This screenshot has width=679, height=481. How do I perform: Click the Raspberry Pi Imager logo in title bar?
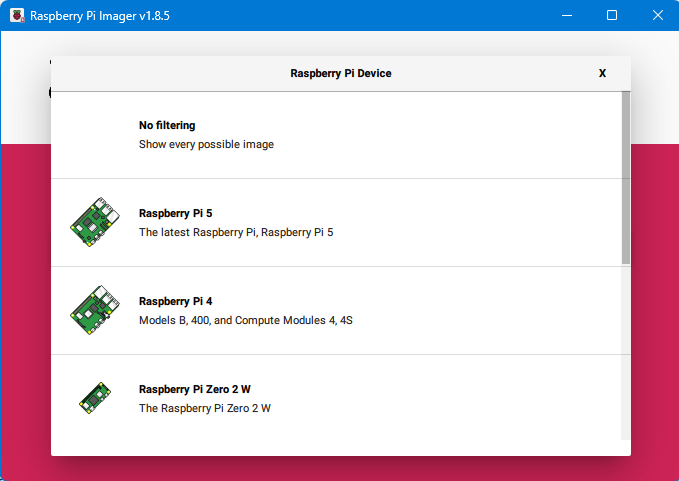point(17,16)
